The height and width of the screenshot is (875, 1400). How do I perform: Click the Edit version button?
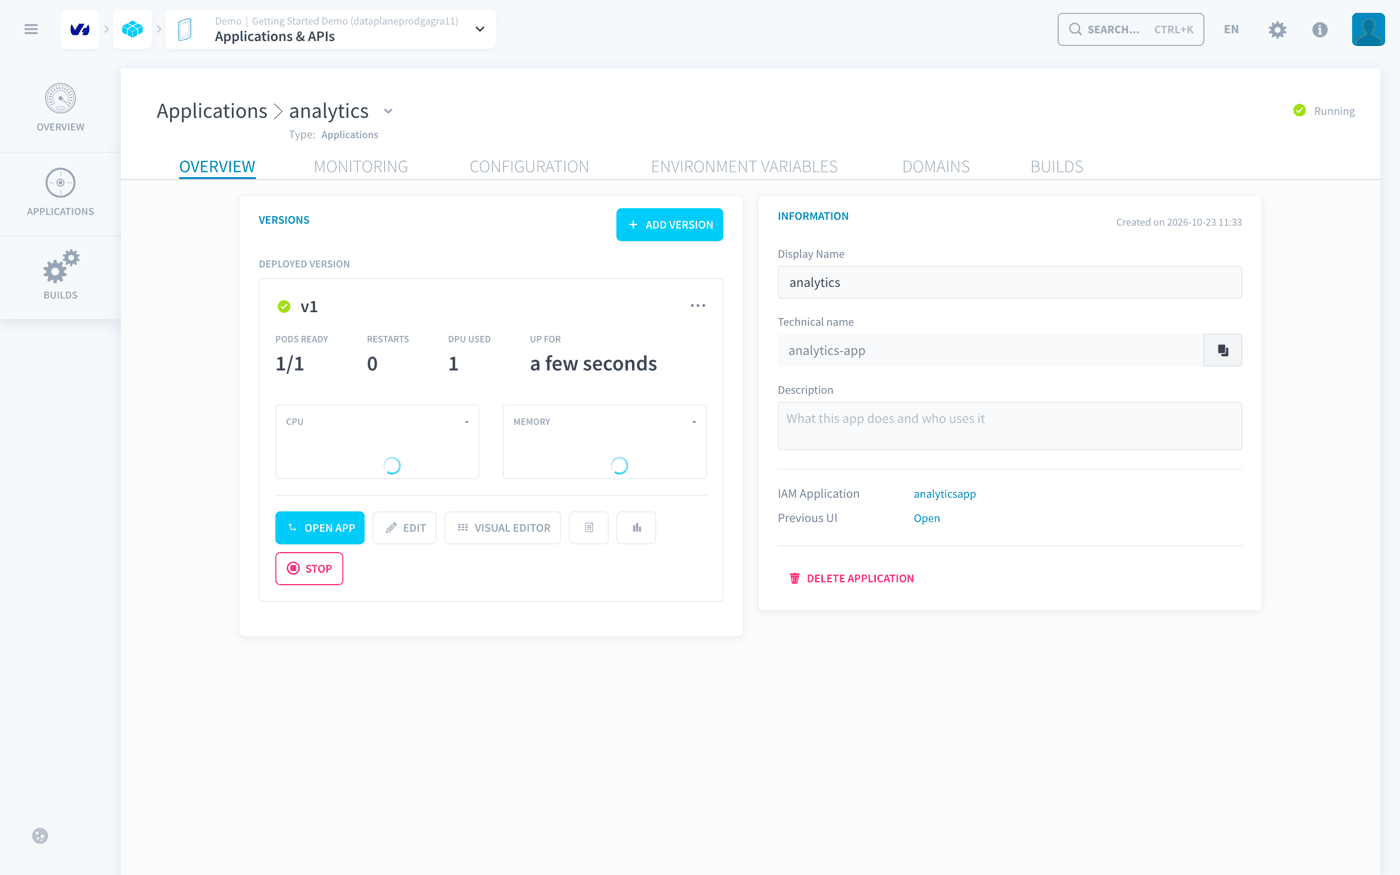tap(405, 528)
